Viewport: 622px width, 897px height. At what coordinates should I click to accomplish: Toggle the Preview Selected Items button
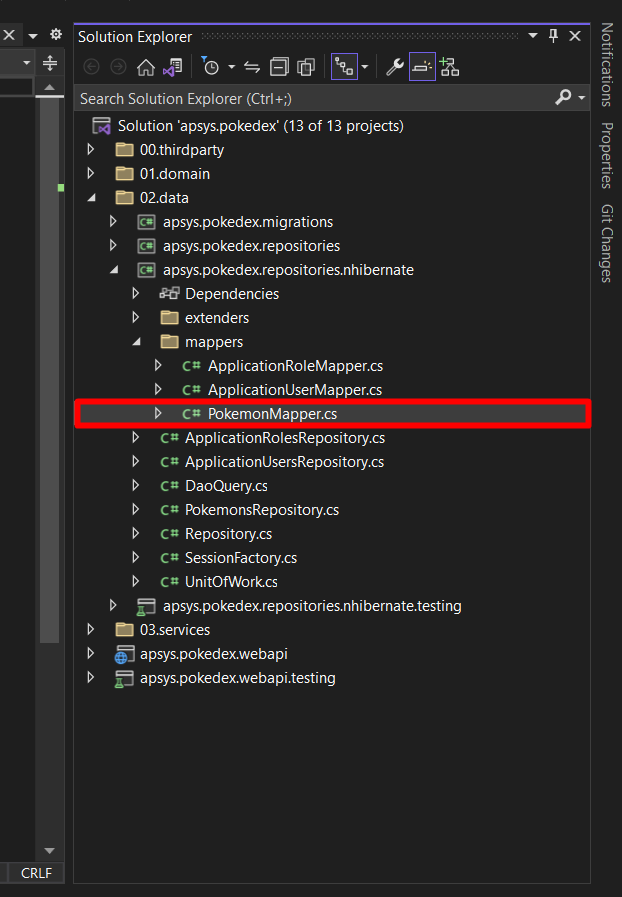(422, 67)
